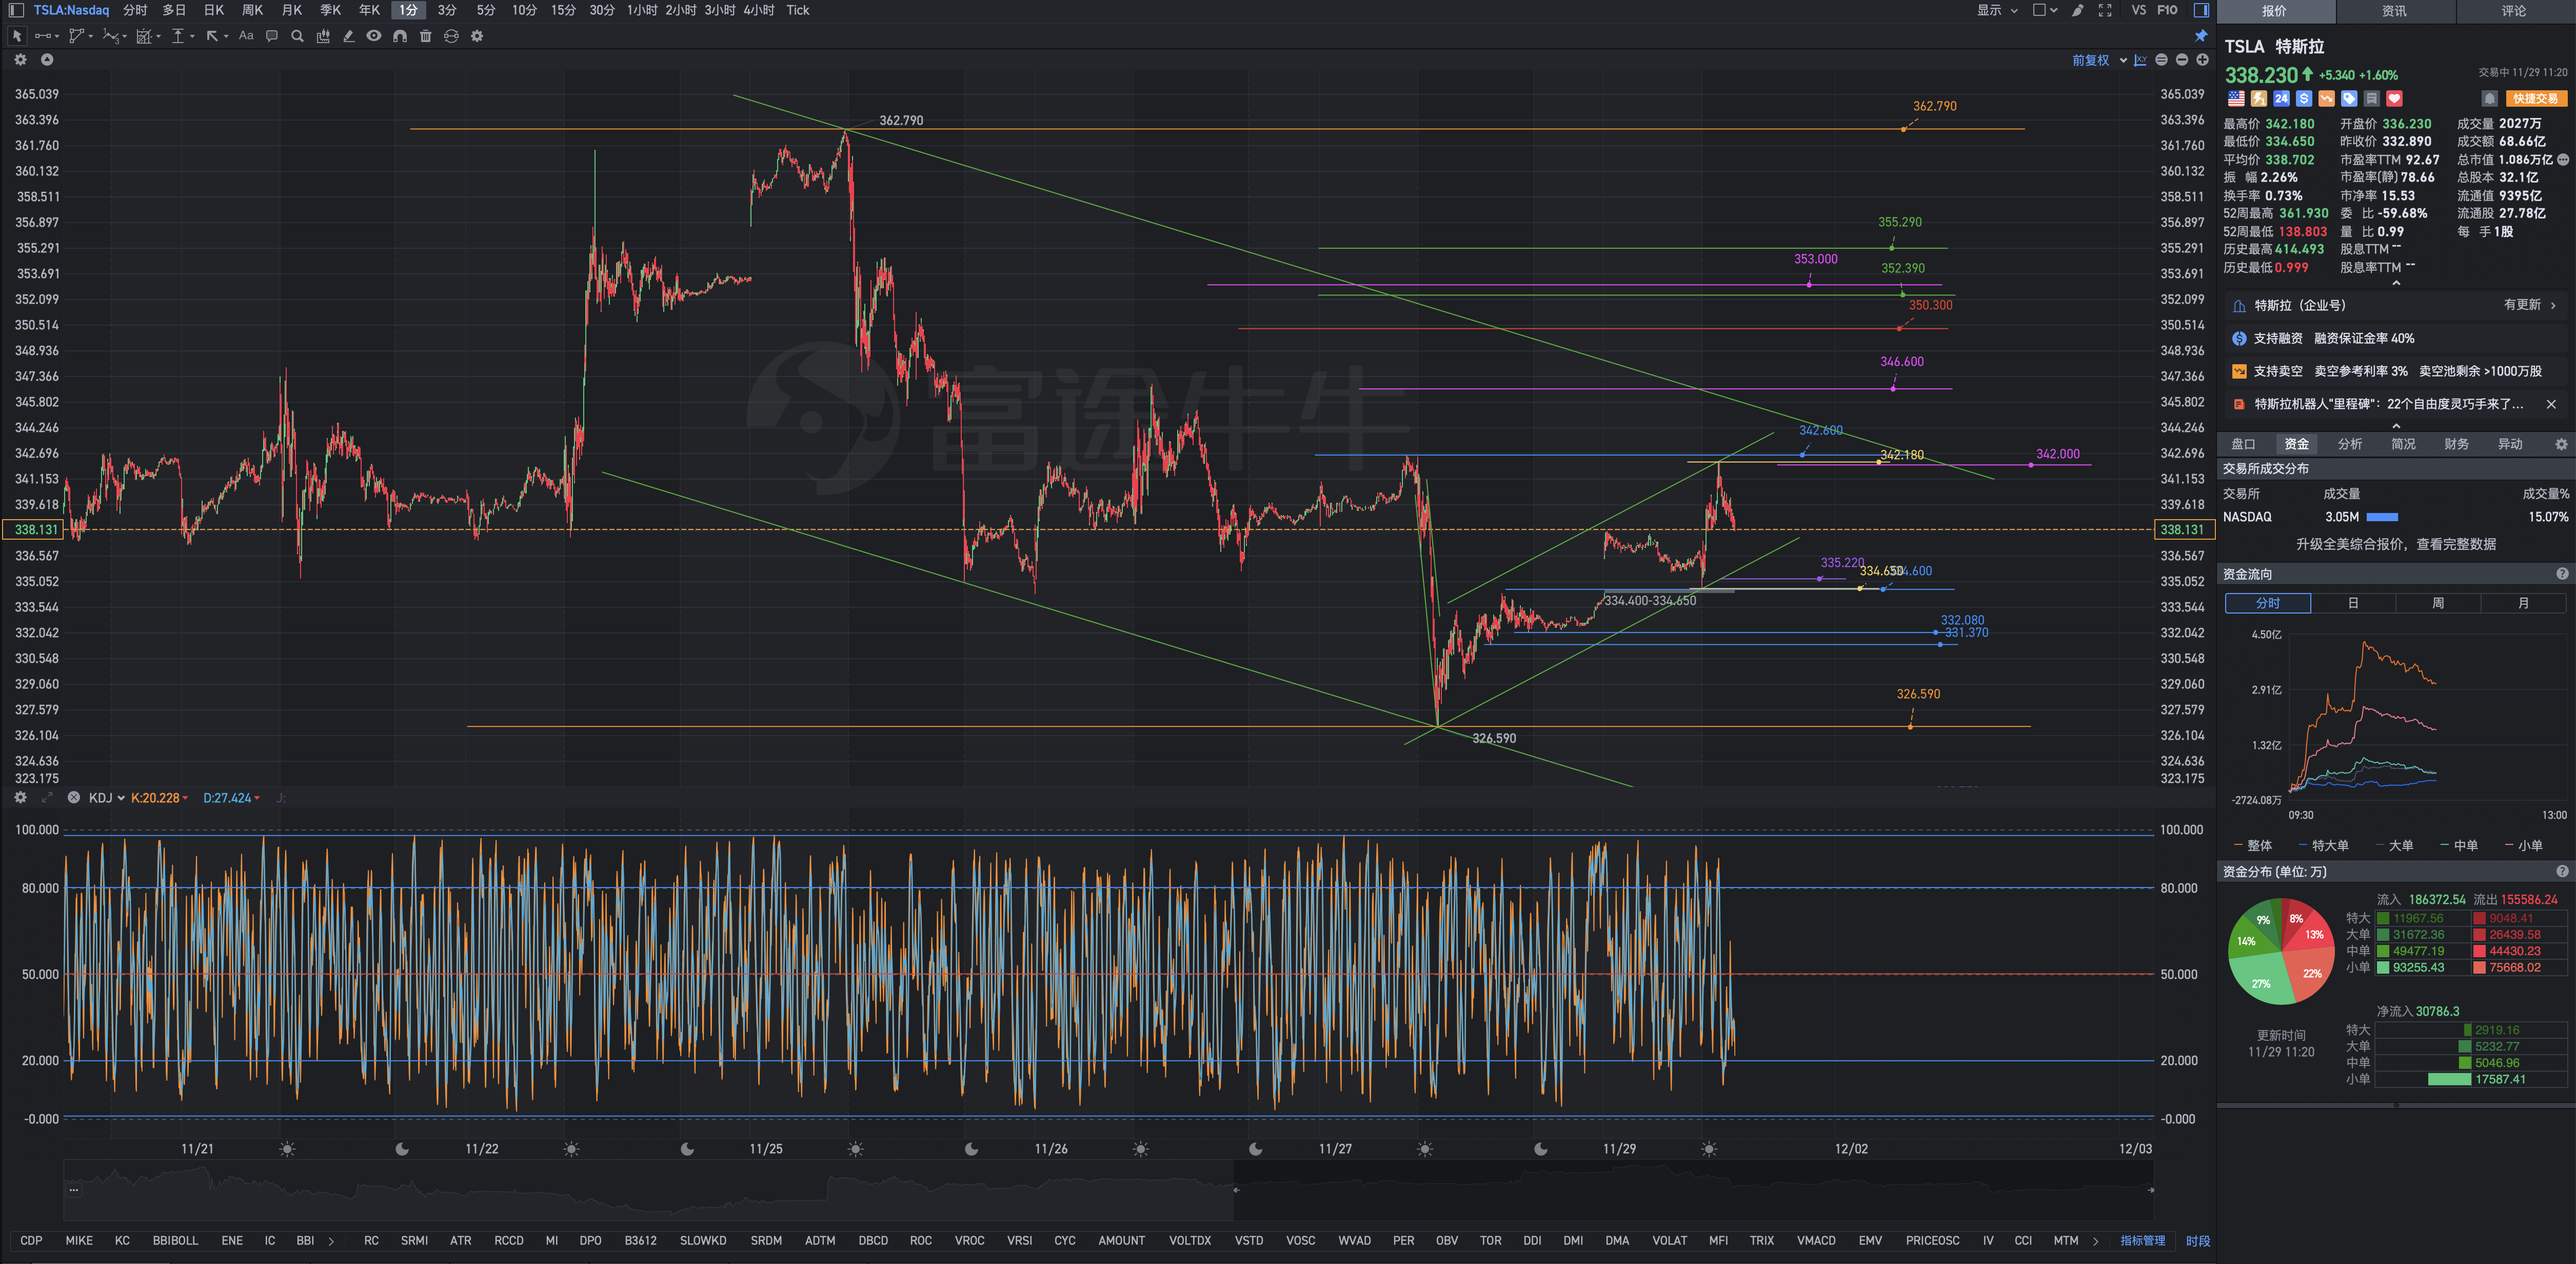Image resolution: width=2576 pixels, height=1264 pixels.
Task: Open VS compare button
Action: (x=2138, y=10)
